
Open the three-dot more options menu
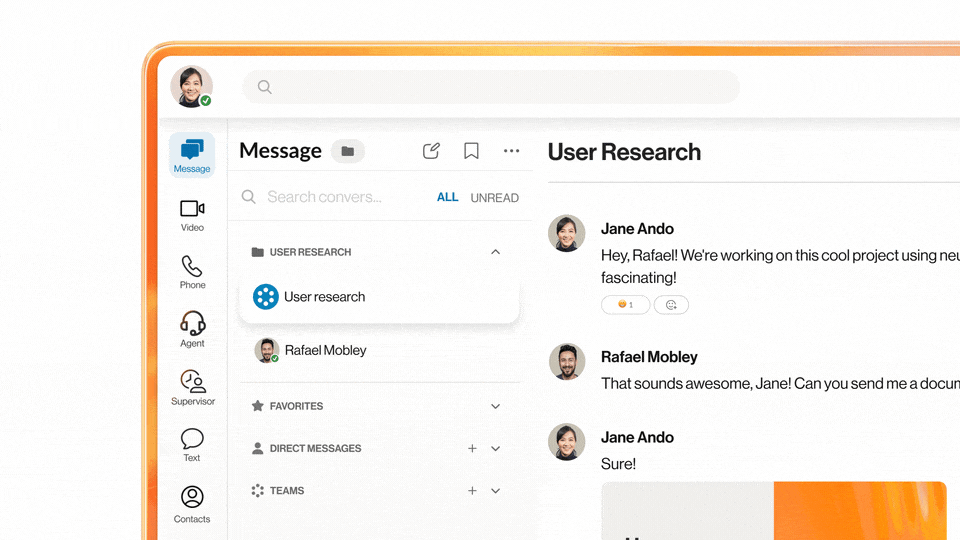pos(511,151)
